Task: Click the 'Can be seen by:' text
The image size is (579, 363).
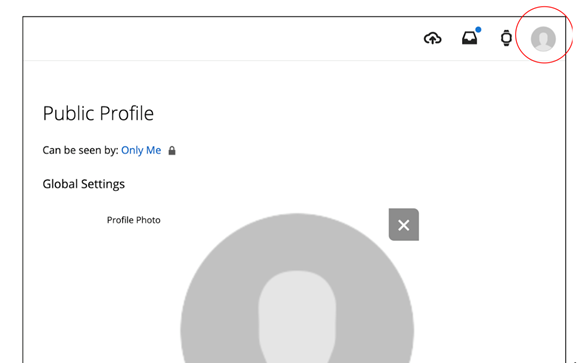Action: (x=80, y=150)
